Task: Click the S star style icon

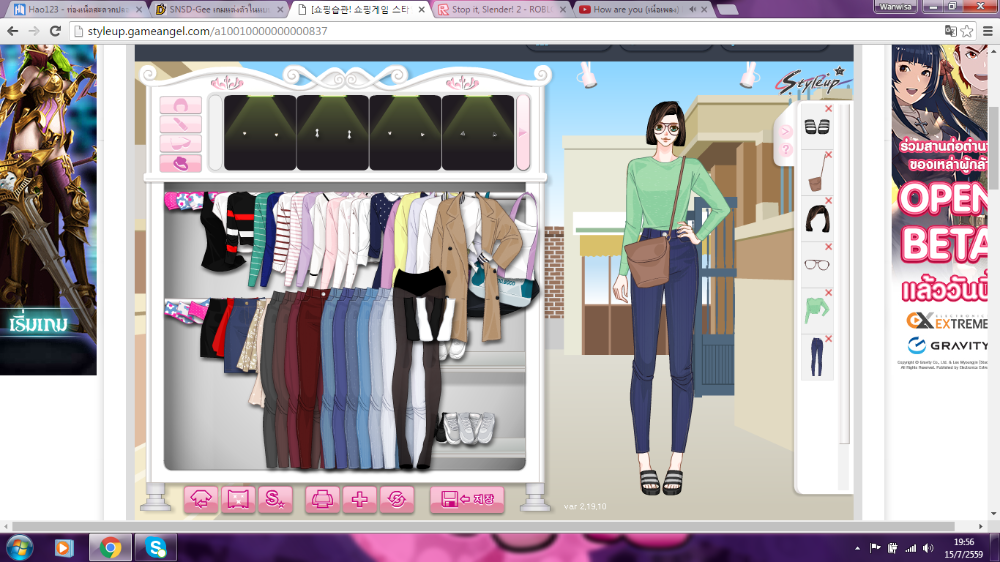Action: (x=274, y=499)
